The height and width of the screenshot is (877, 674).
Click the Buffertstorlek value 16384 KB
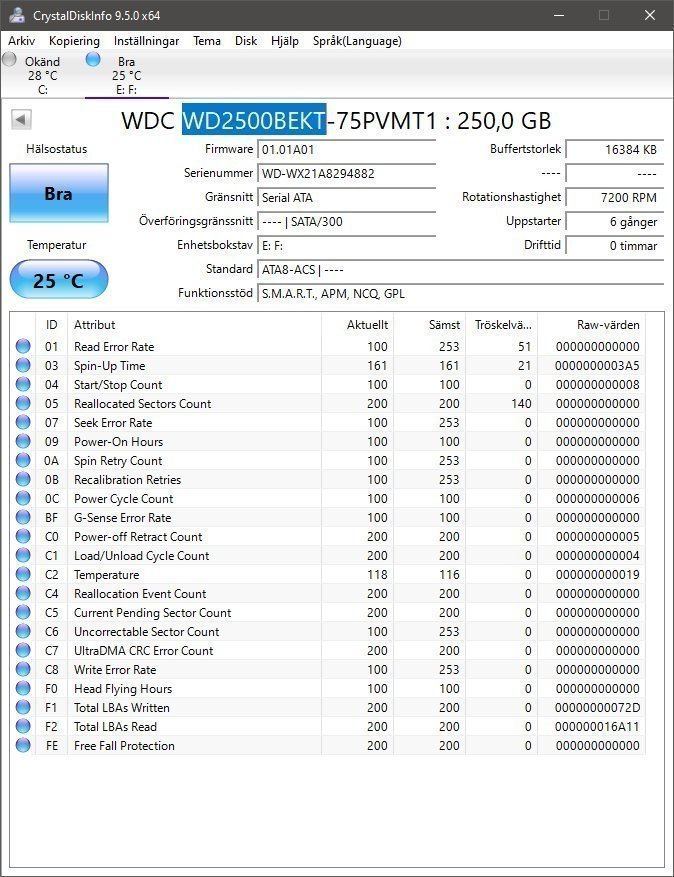click(x=615, y=149)
